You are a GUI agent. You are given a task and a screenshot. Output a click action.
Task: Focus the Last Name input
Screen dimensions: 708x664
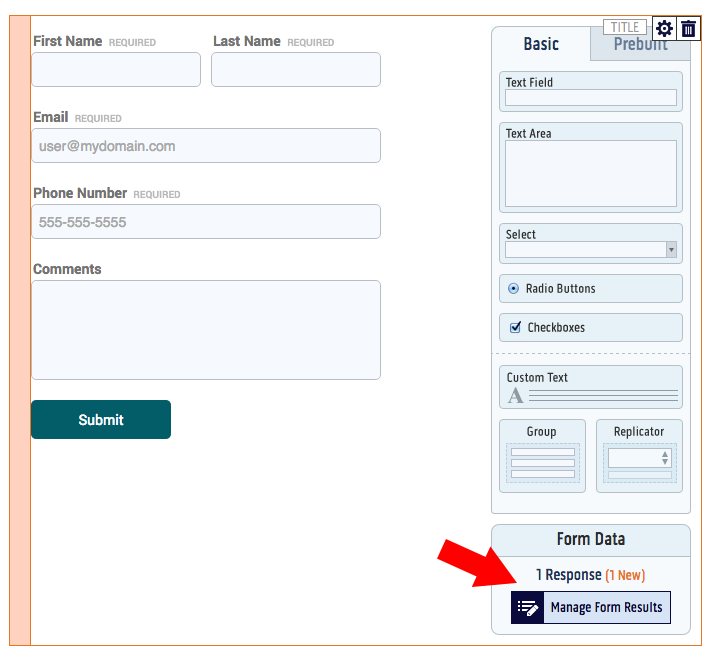tap(296, 70)
